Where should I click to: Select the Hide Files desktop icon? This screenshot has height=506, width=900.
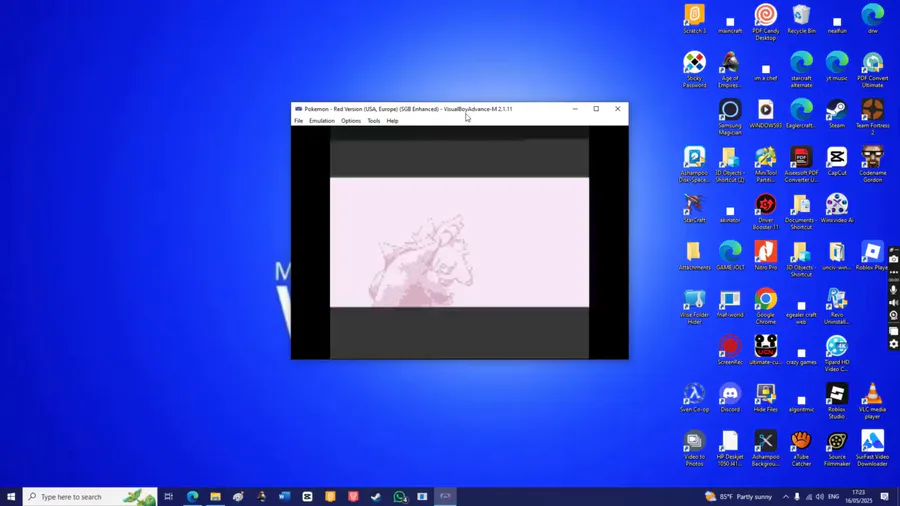(766, 398)
